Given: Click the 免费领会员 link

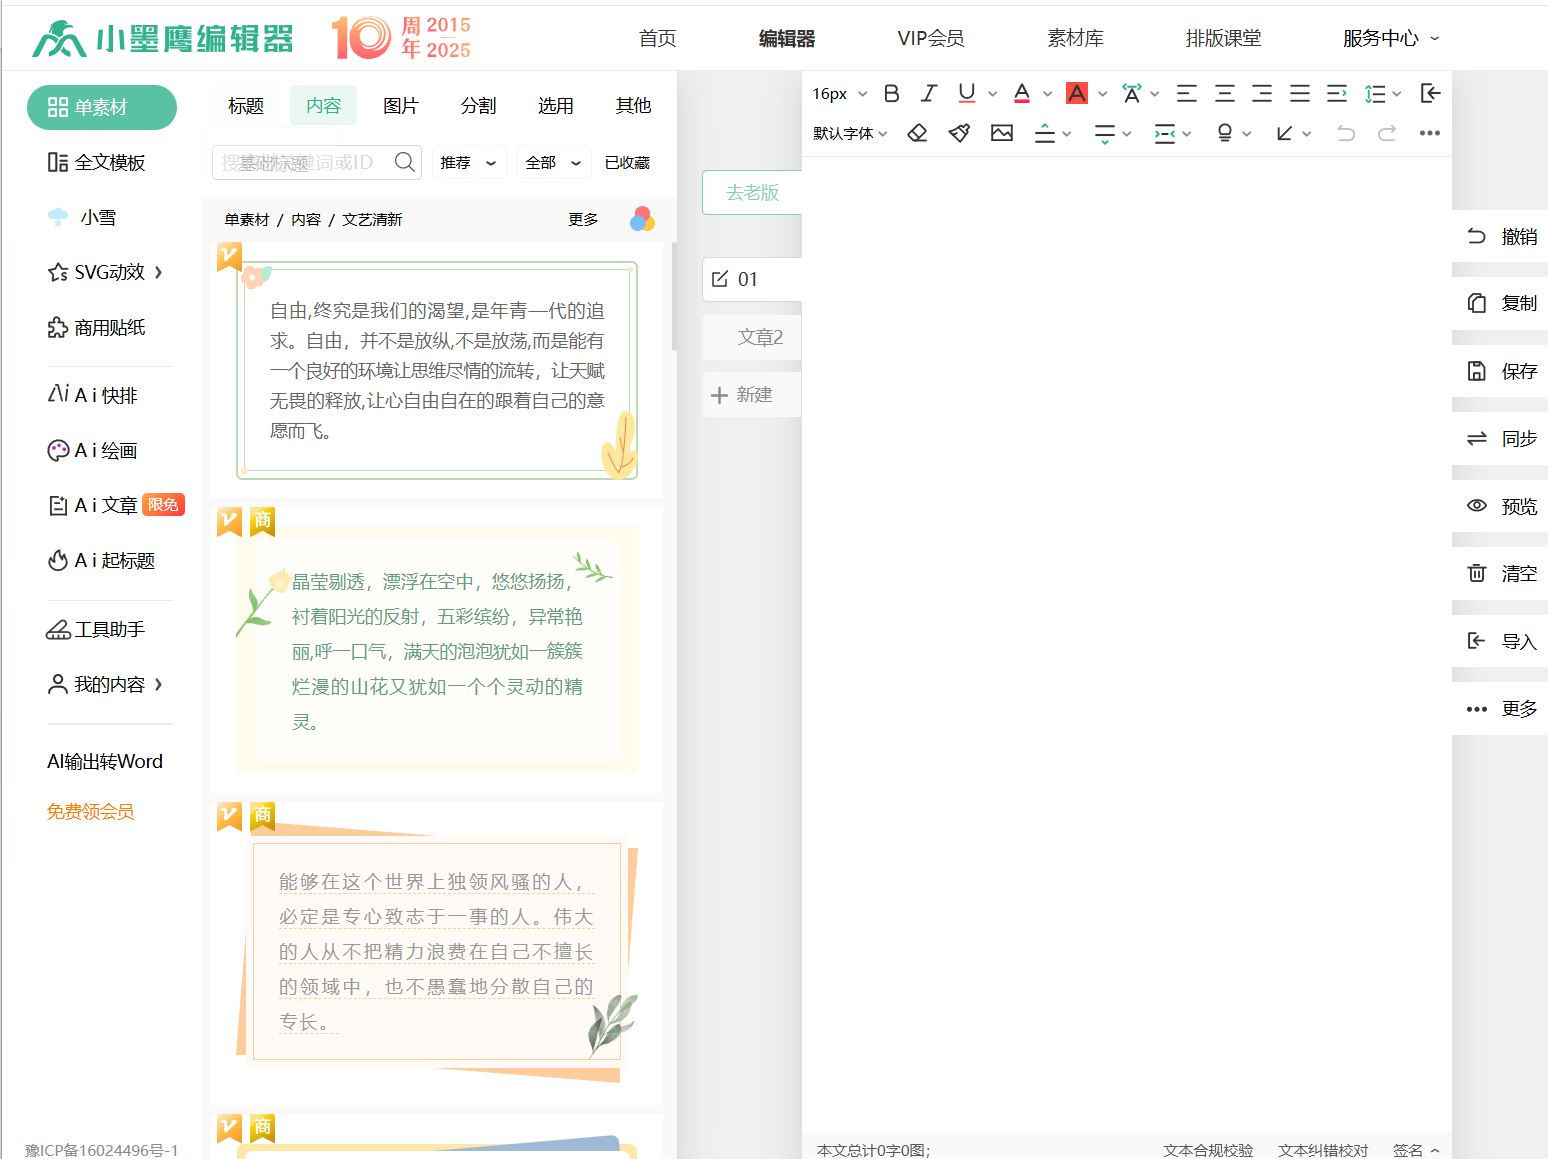Looking at the screenshot, I should tap(91, 811).
